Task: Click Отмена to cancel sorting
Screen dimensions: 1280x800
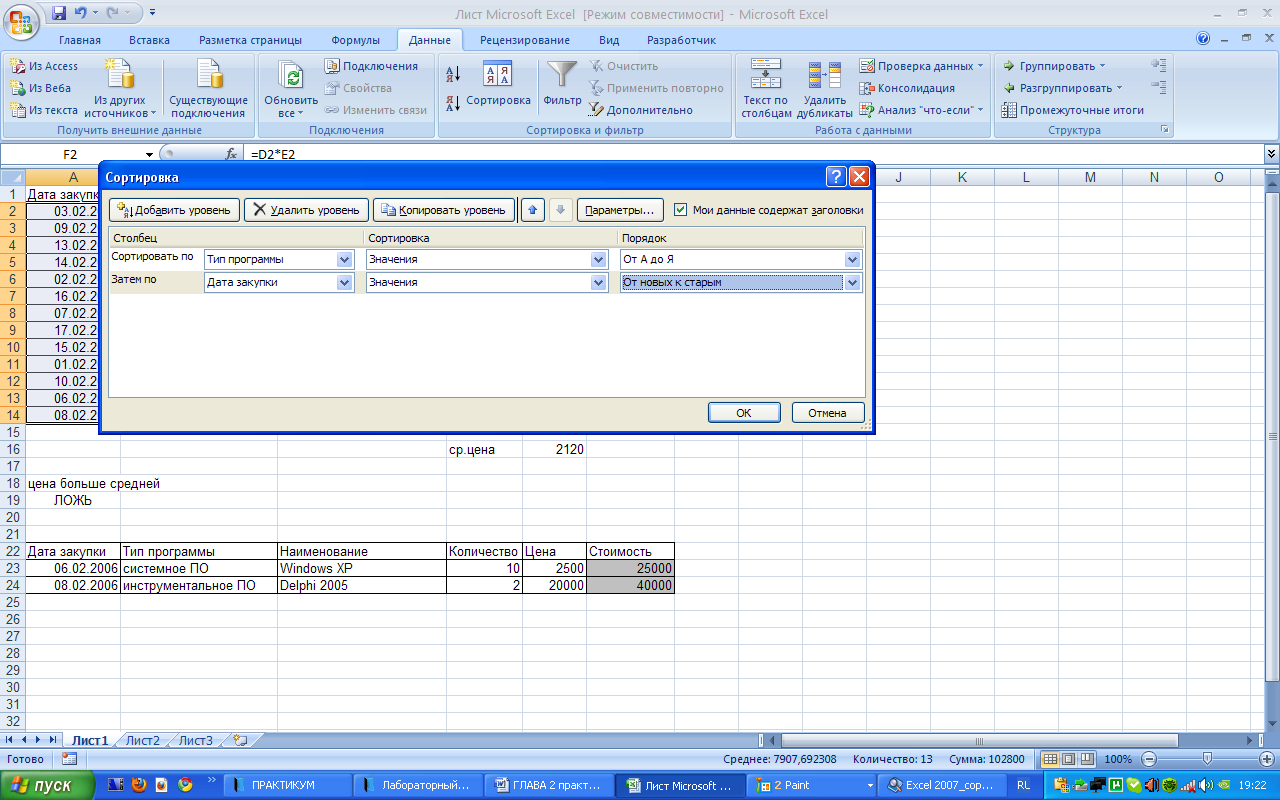Action: pos(828,412)
